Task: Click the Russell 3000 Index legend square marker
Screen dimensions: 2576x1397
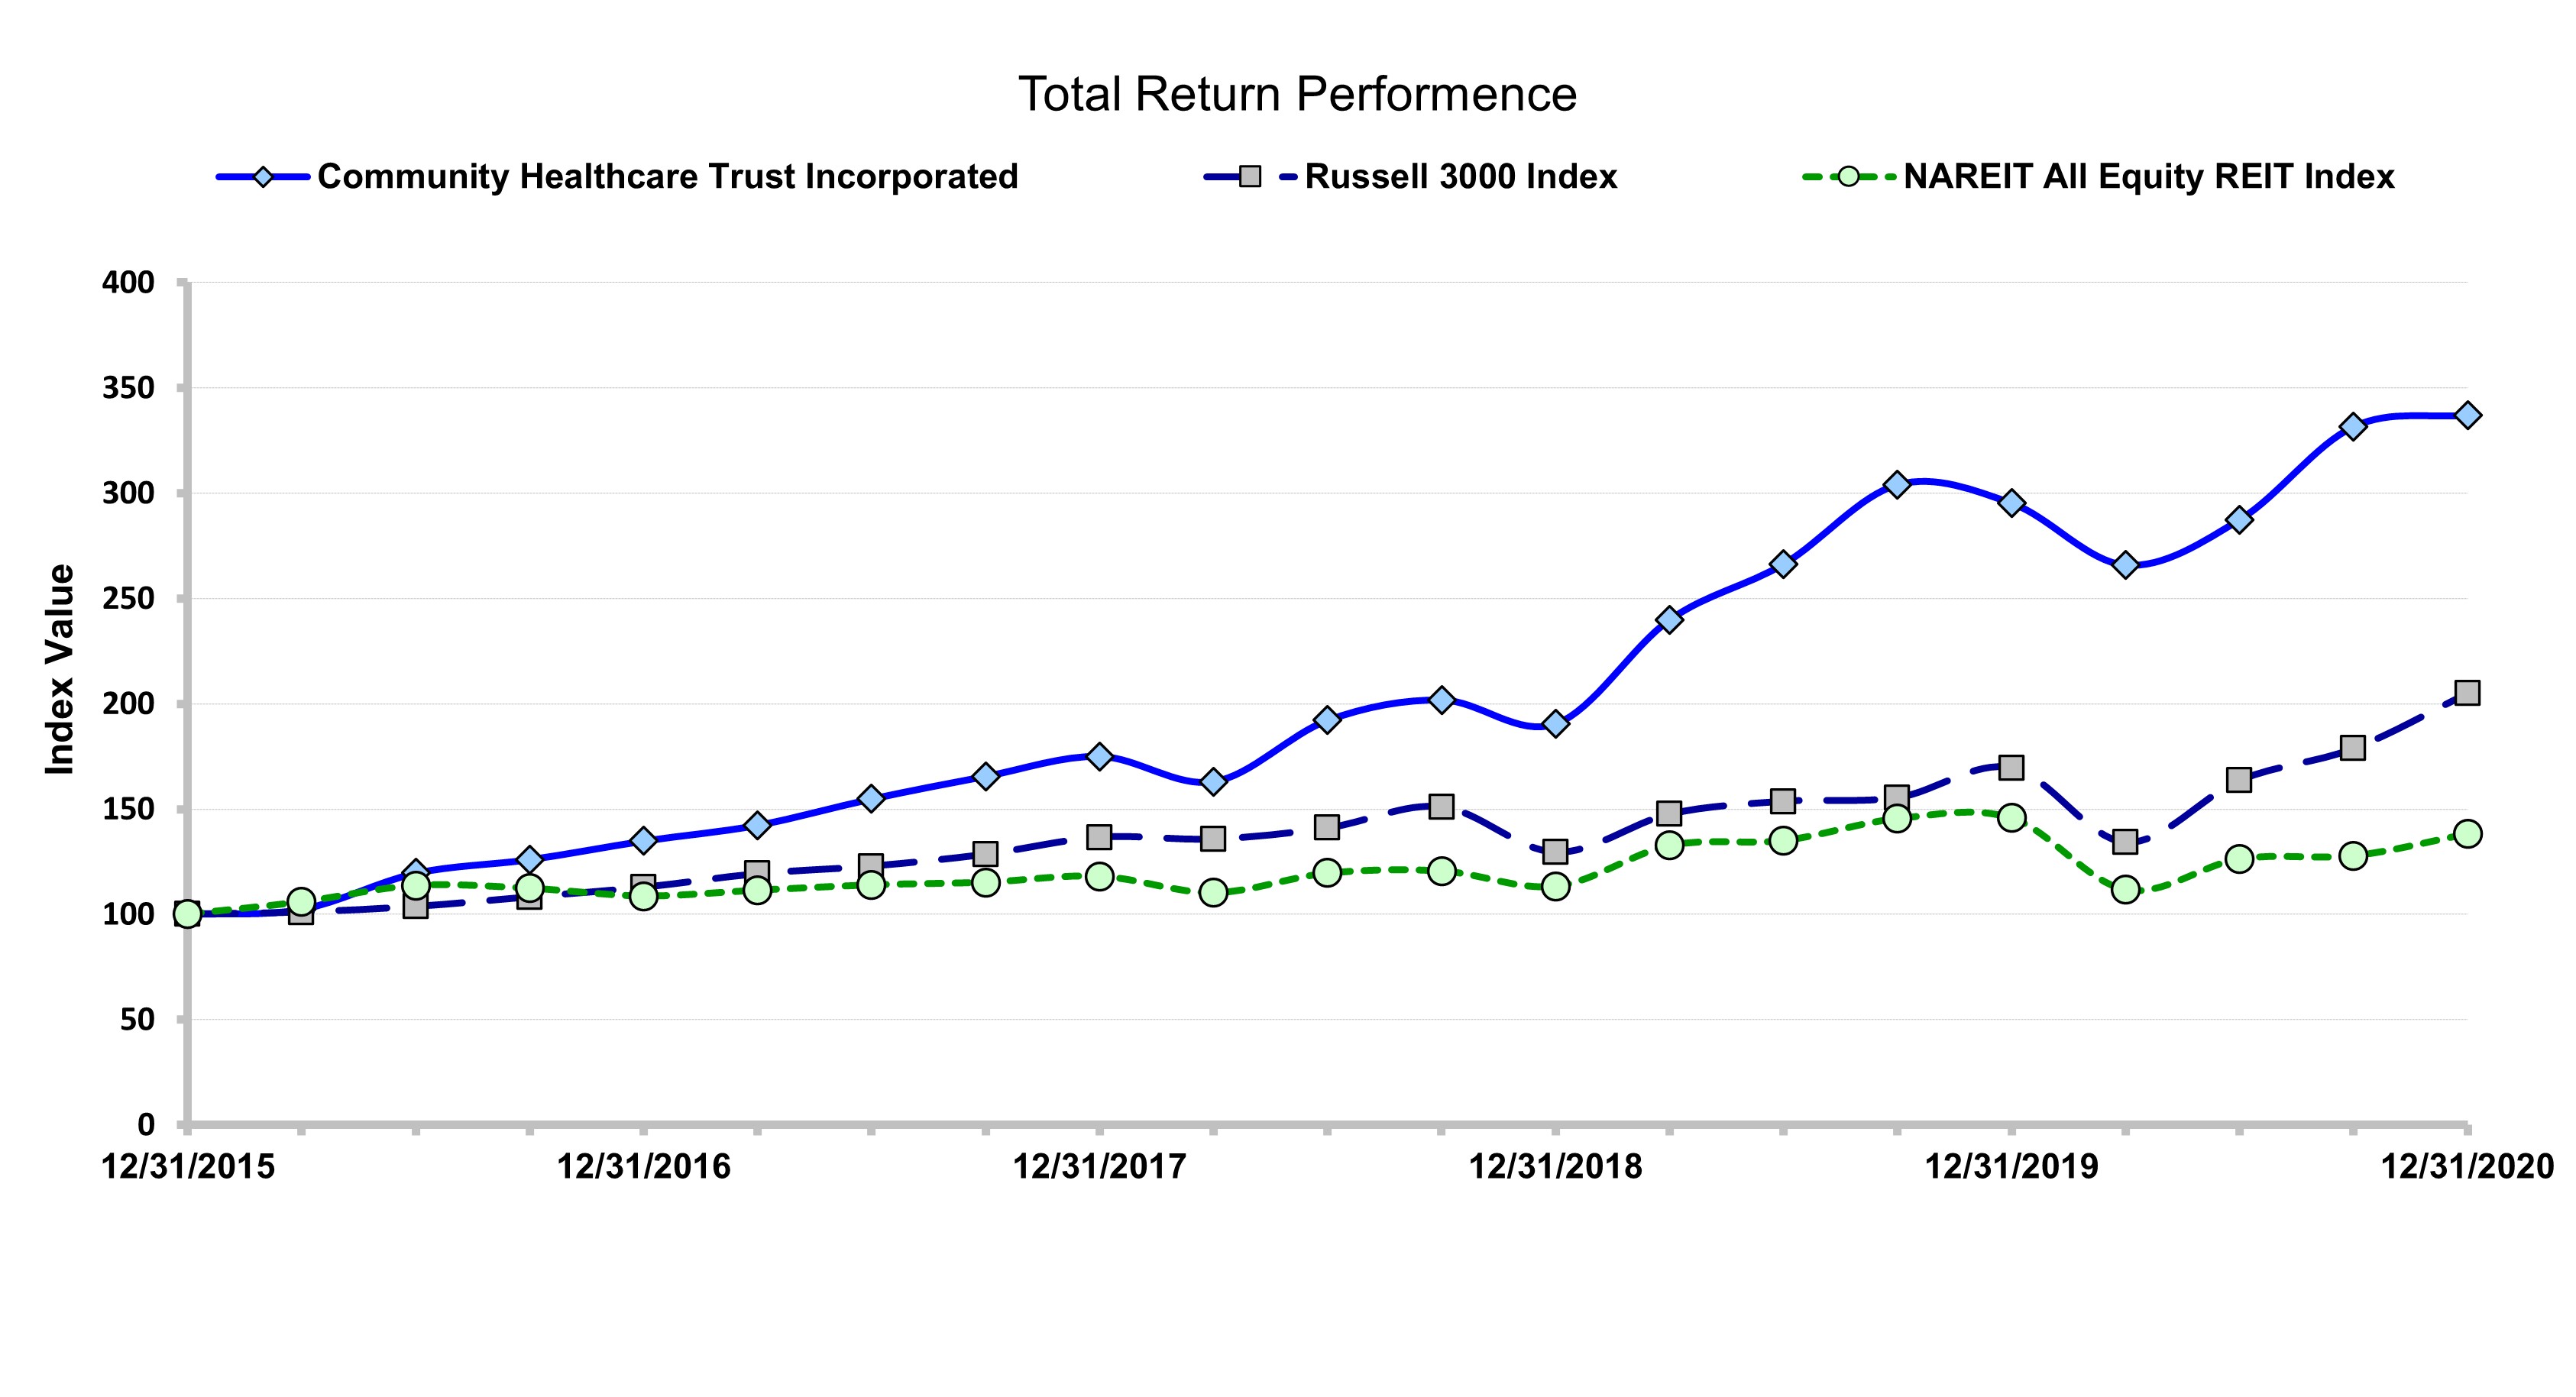Action: (x=1250, y=177)
